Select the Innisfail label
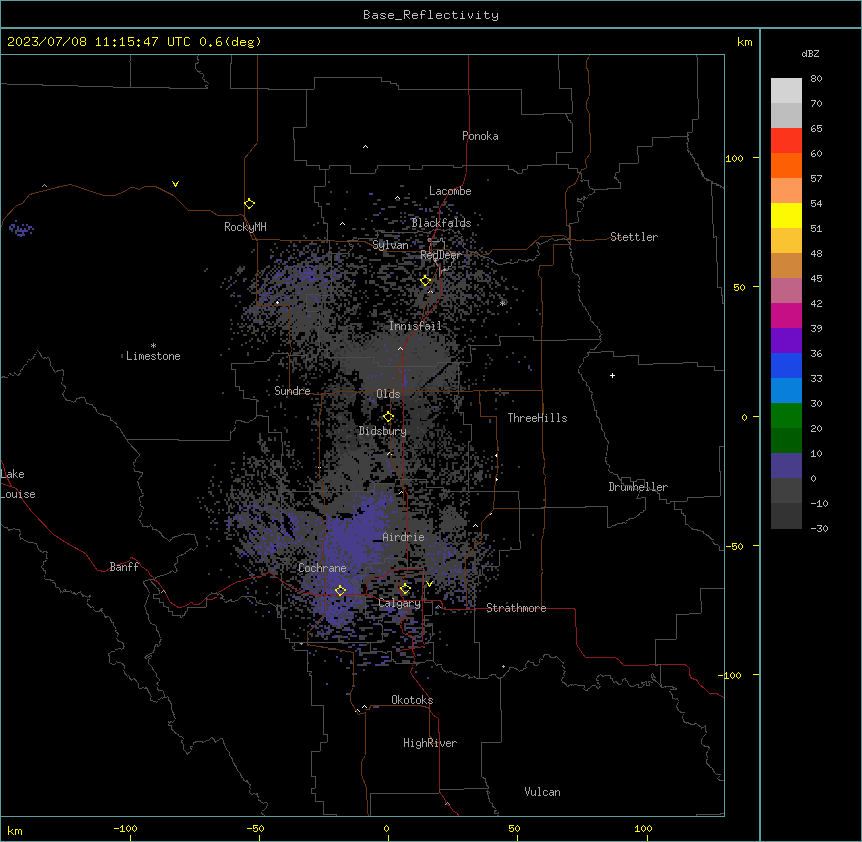The height and width of the screenshot is (842, 862). coord(415,326)
